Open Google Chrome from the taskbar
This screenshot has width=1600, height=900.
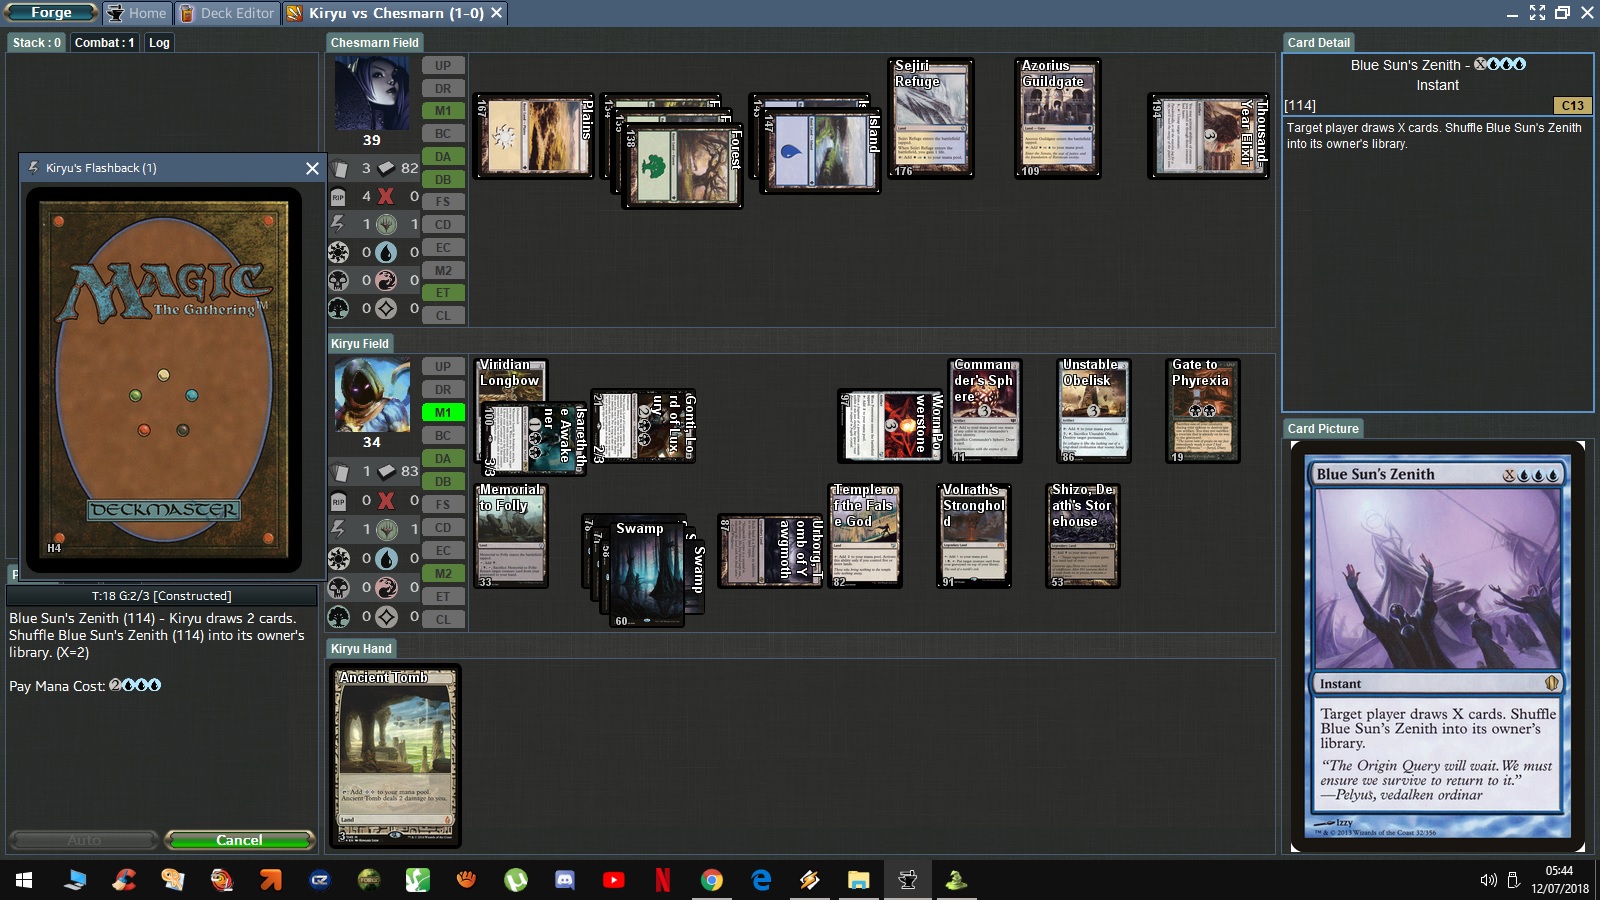[x=712, y=880]
